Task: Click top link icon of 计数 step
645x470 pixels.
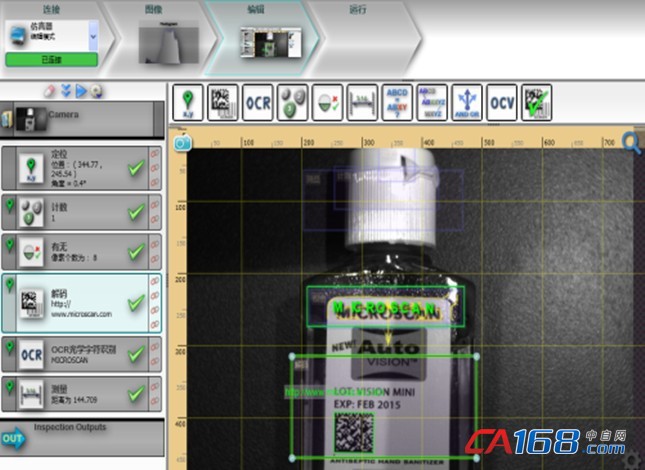Action: pos(155,205)
